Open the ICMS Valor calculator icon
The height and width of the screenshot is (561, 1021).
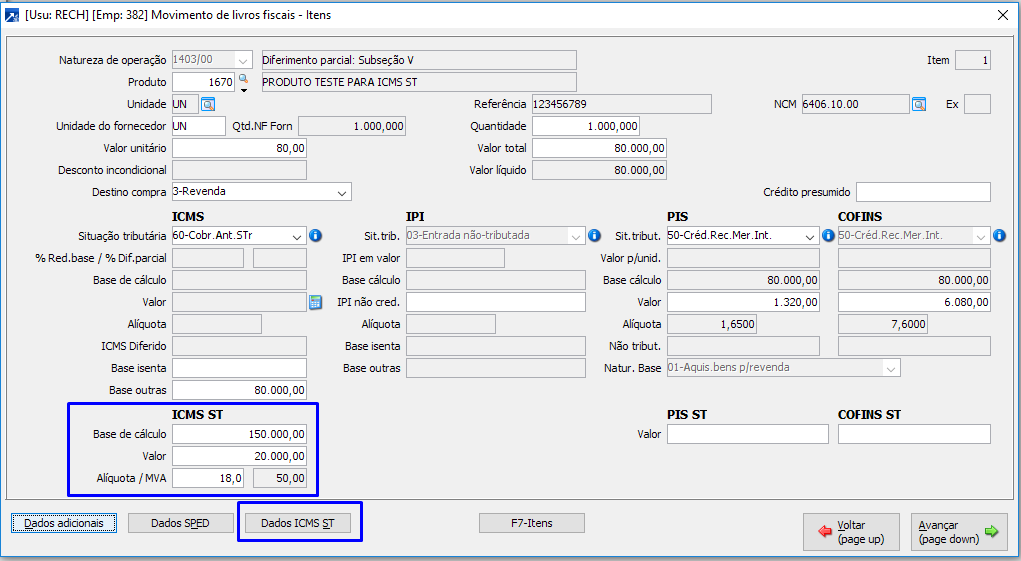(x=315, y=302)
